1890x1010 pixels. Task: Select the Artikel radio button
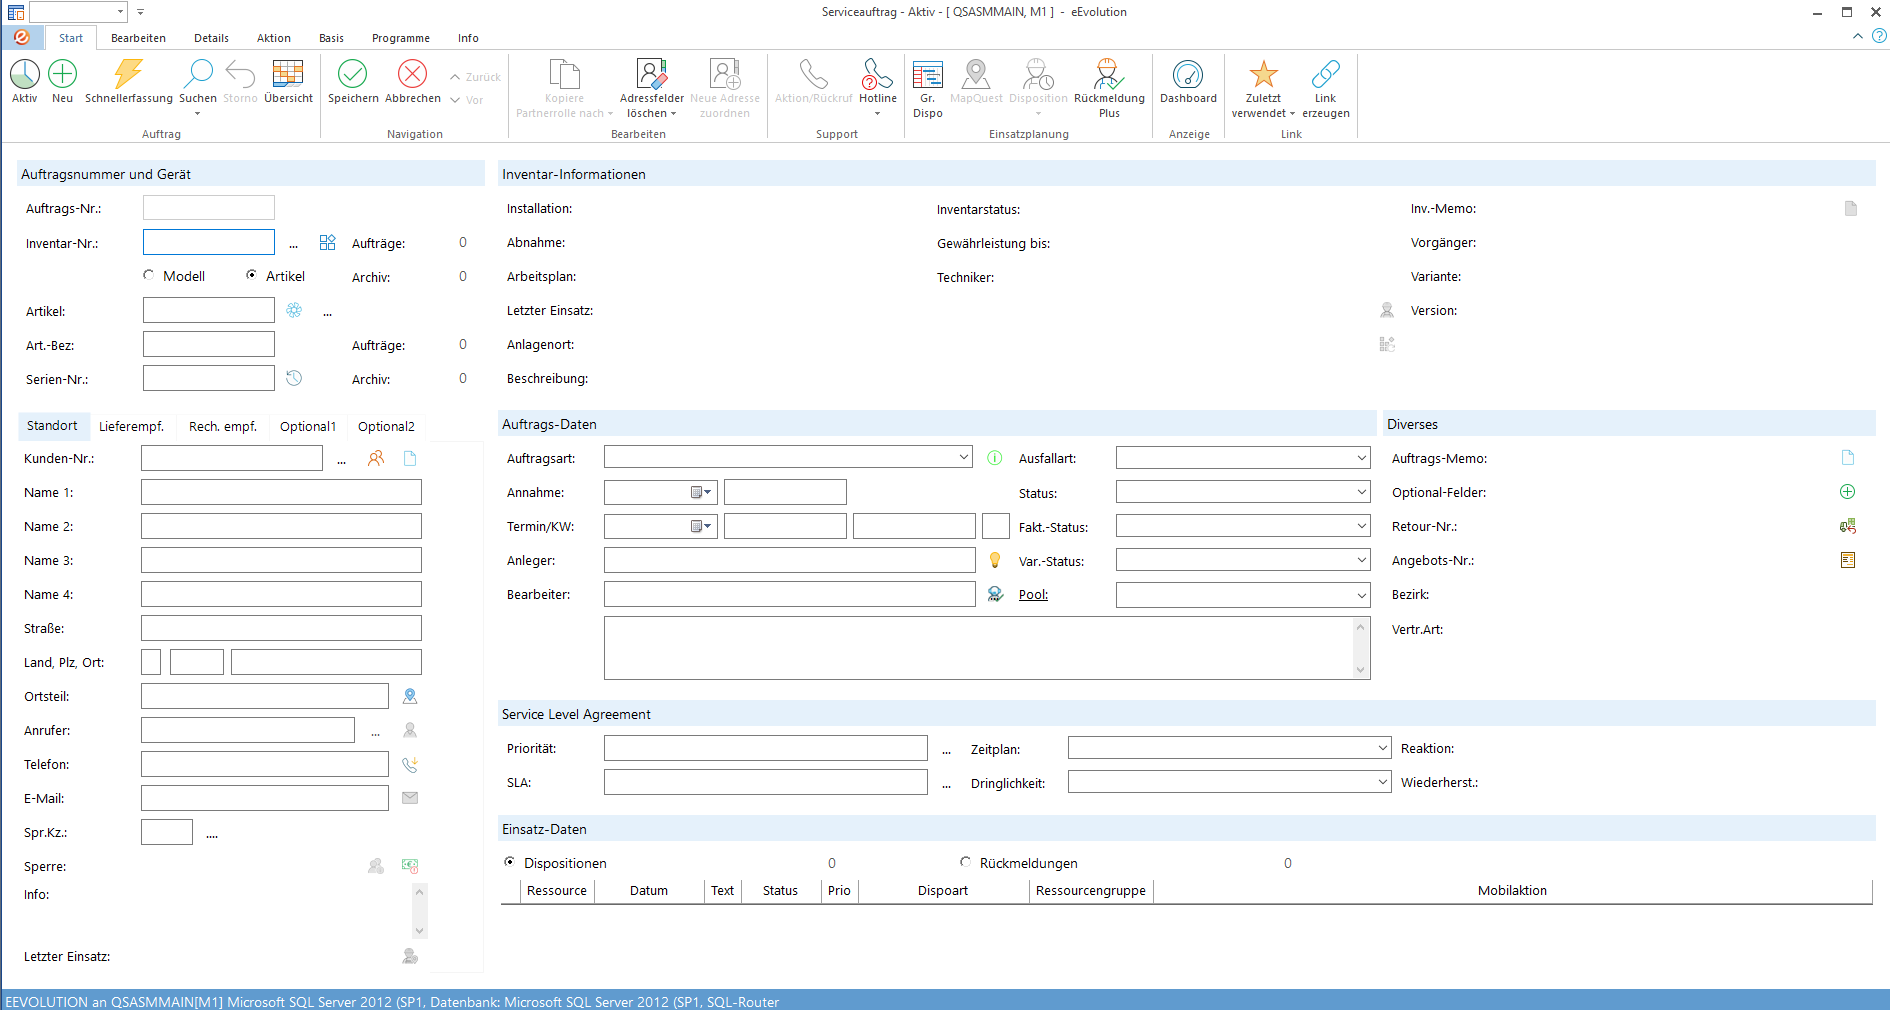pyautogui.click(x=252, y=275)
